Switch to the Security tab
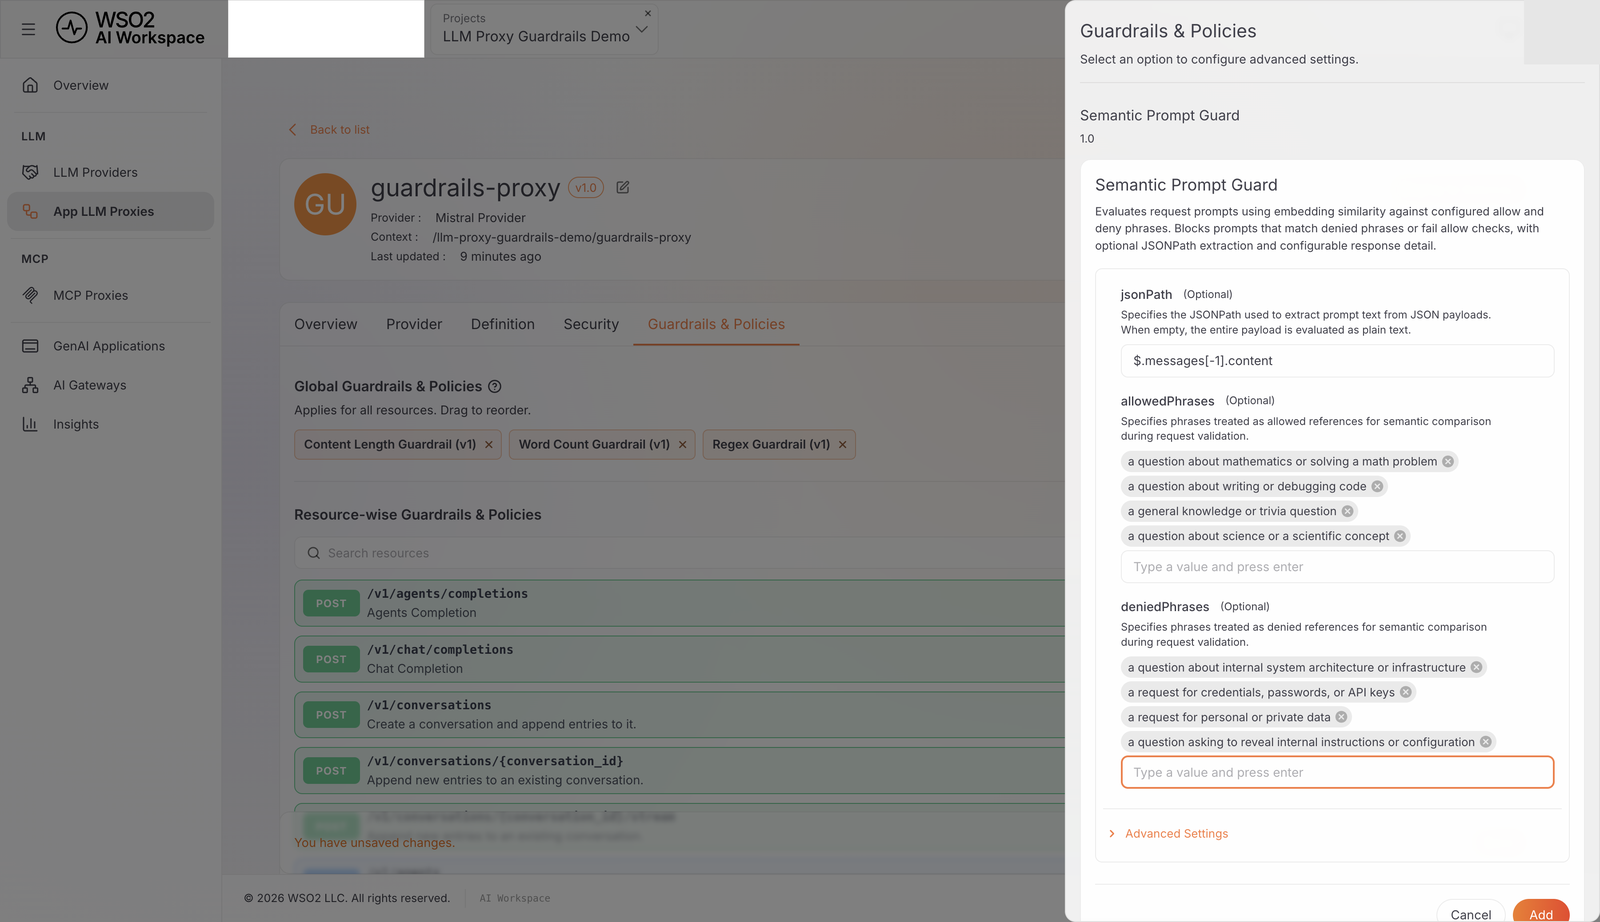The height and width of the screenshot is (922, 1600). (591, 324)
